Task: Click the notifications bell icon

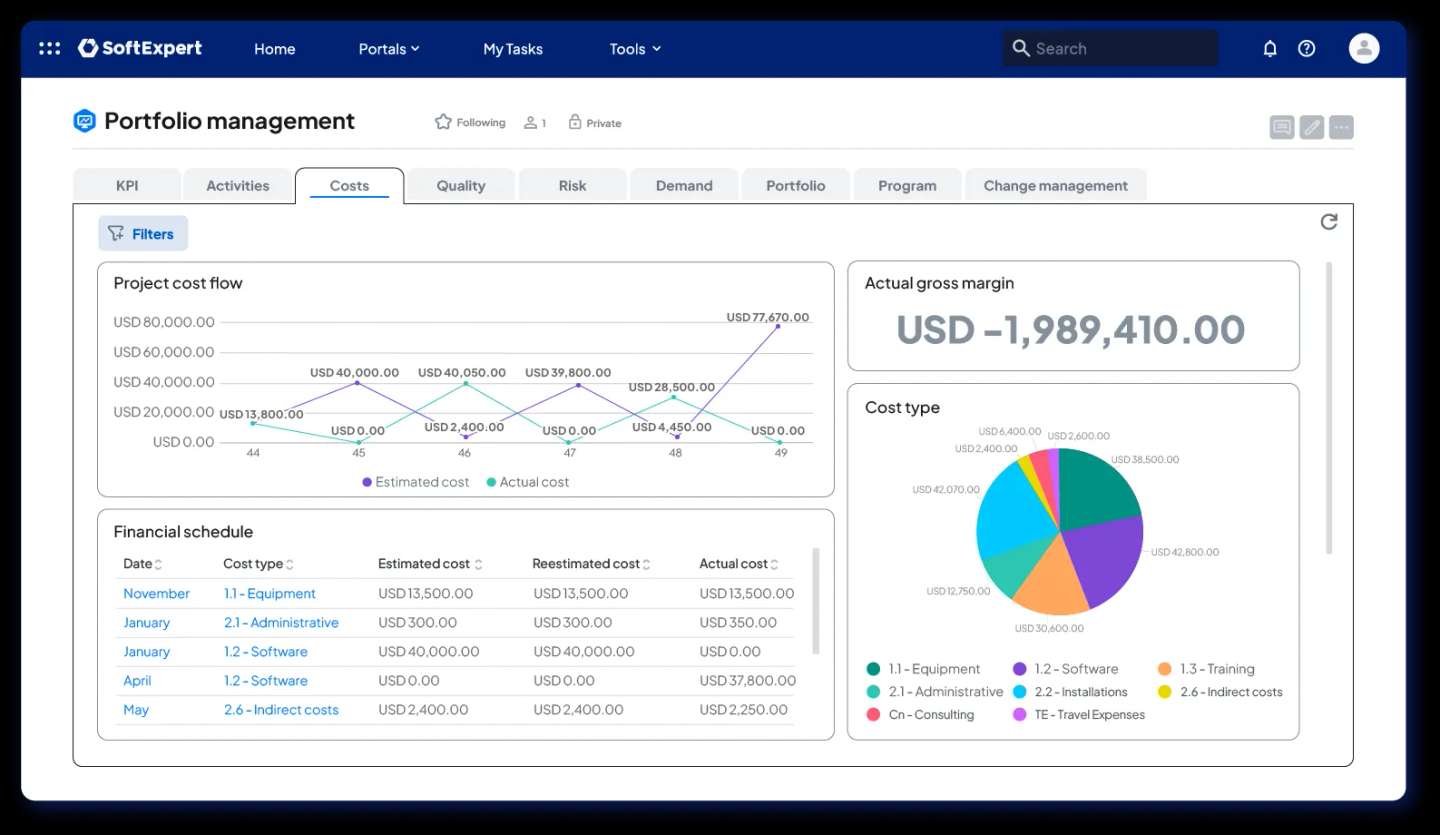Action: point(1270,48)
